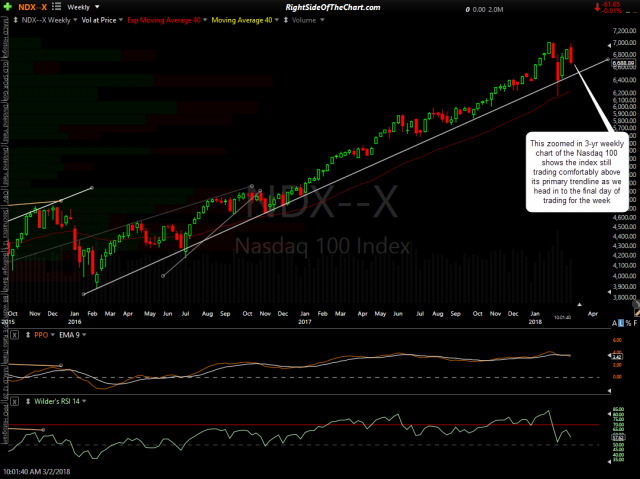Open the Wilder's RSI 14 dropdown

84,401
